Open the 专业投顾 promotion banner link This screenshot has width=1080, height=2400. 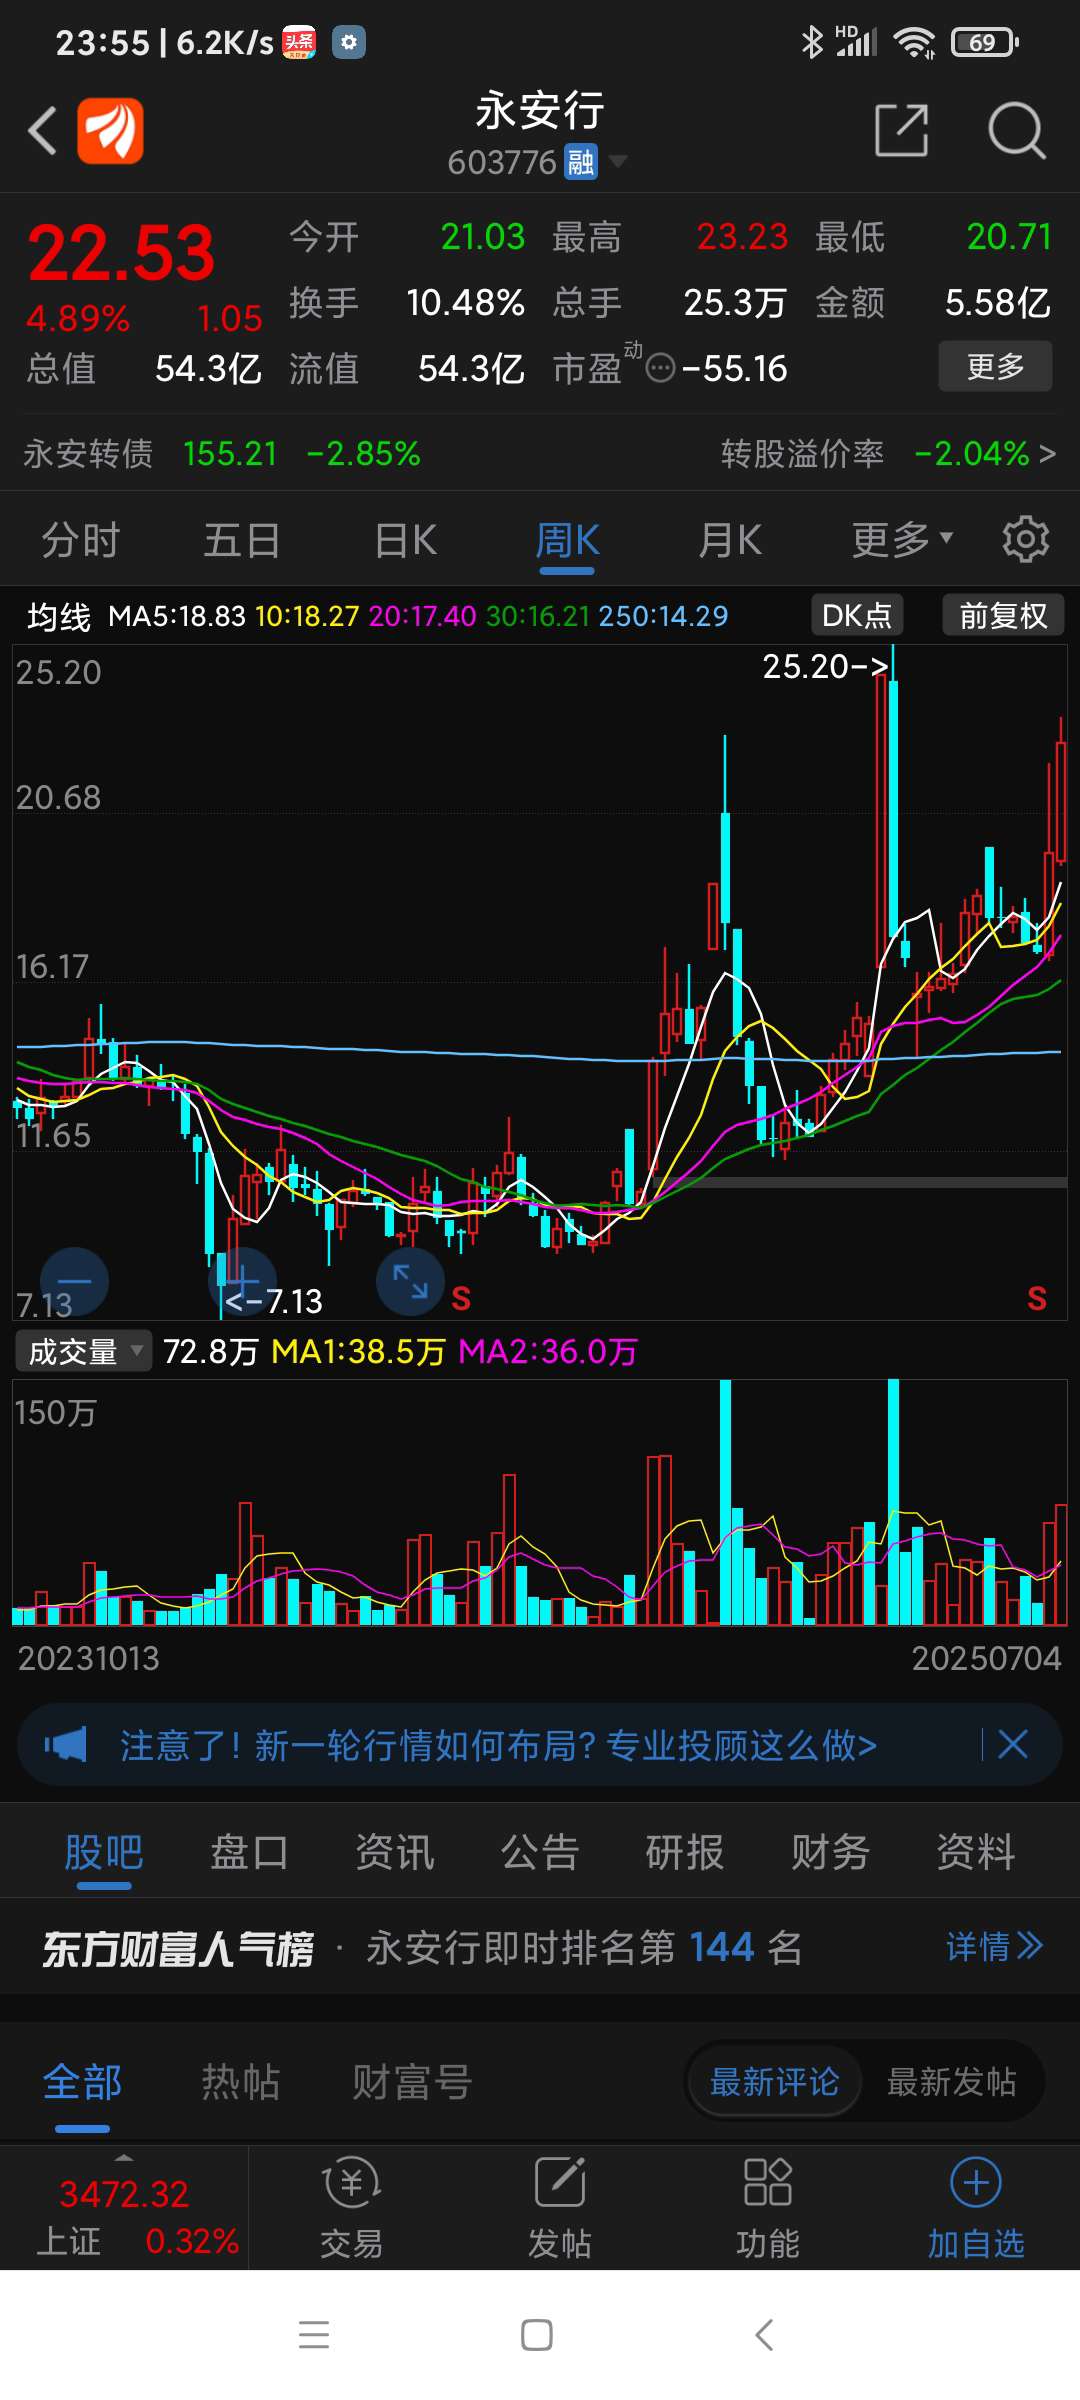[498, 1745]
